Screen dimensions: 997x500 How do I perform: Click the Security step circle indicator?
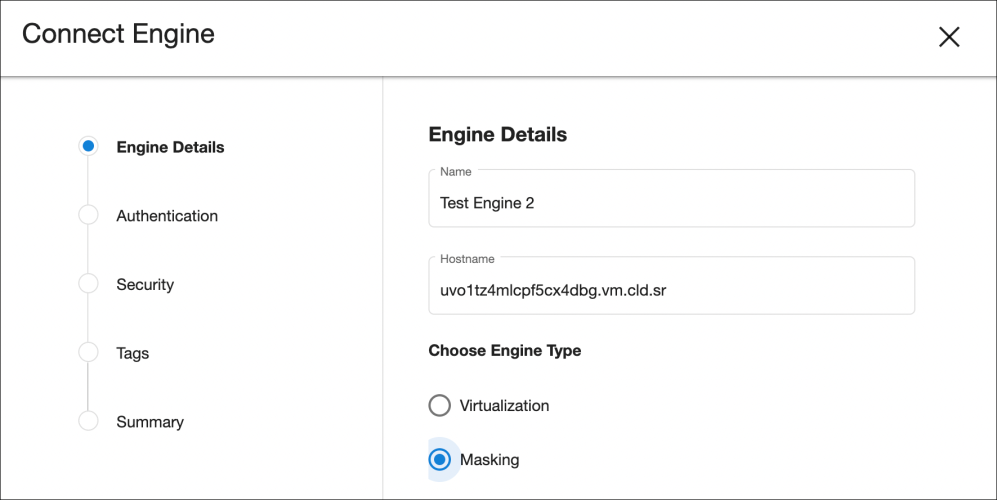[x=88, y=284]
